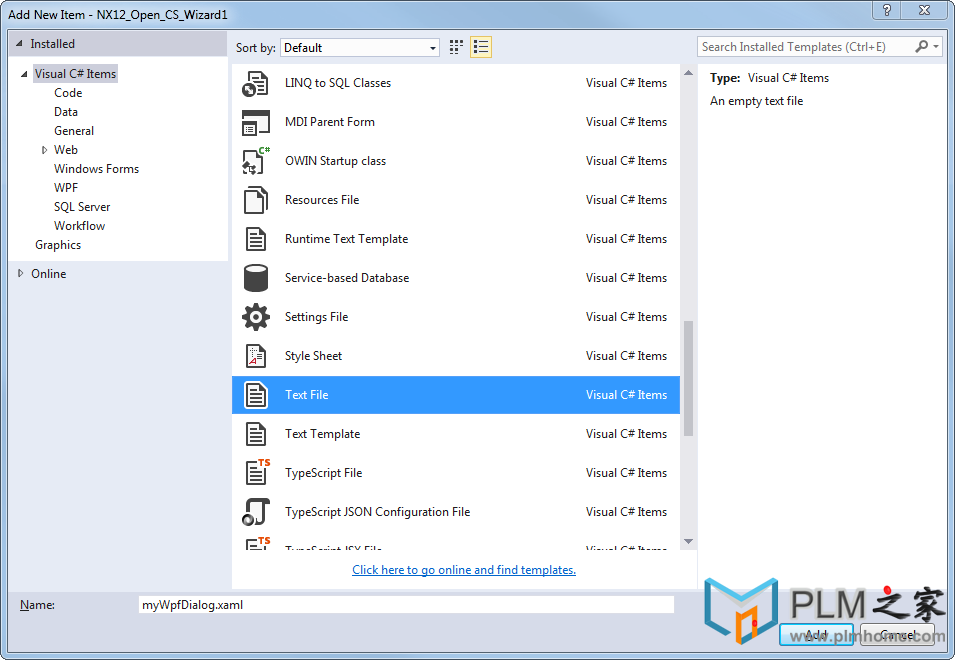The image size is (955, 660).
Task: Collapse the Visual C# Items node
Action: tap(24, 74)
